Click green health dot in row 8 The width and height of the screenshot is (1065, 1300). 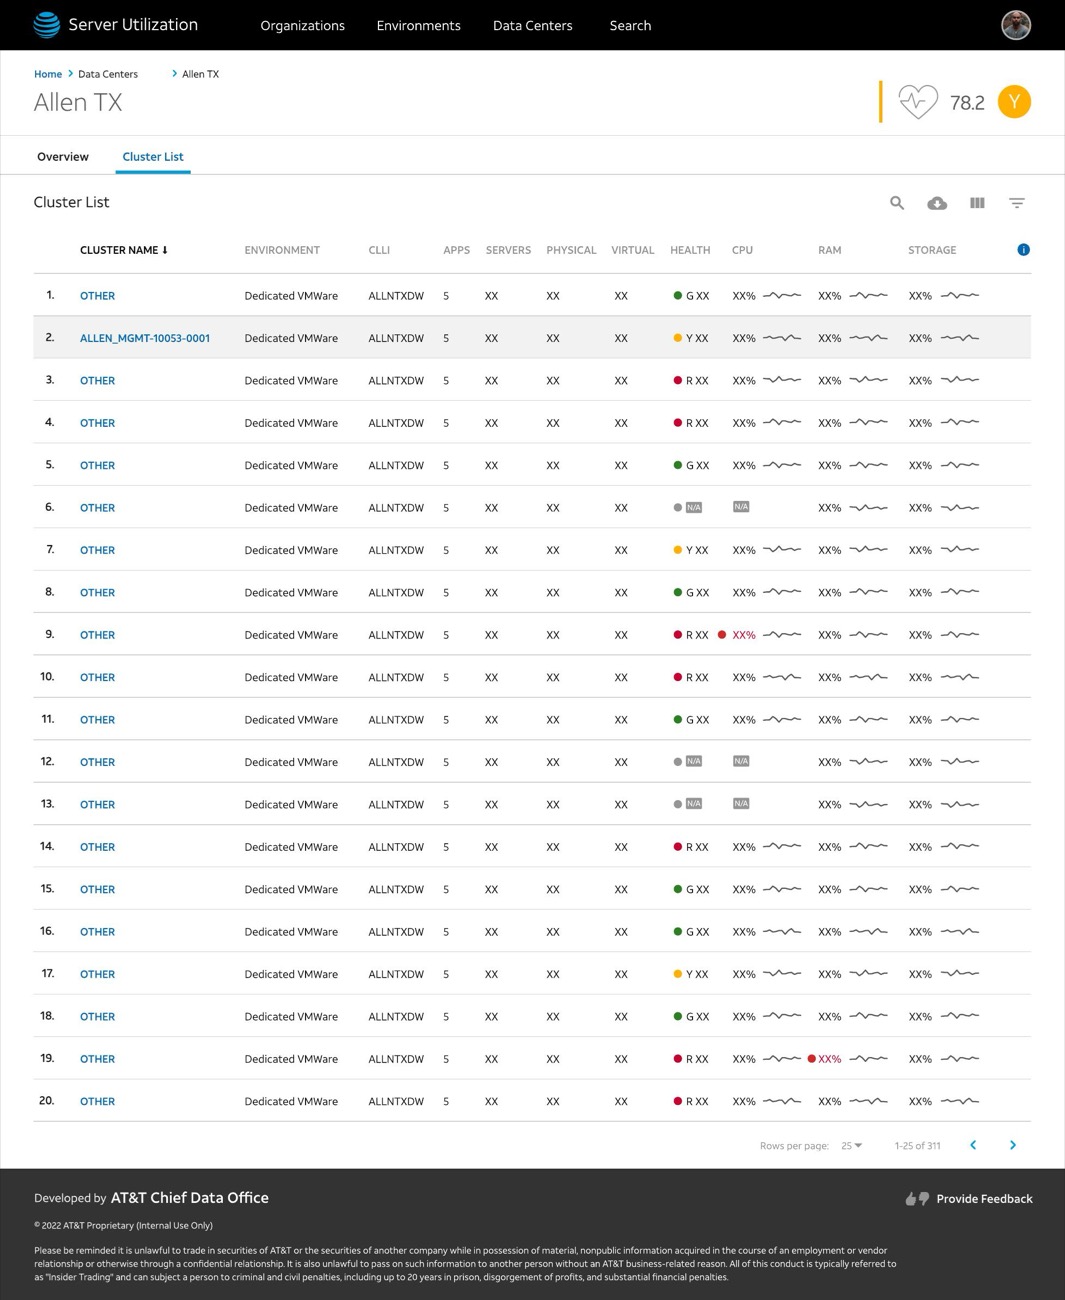(678, 593)
